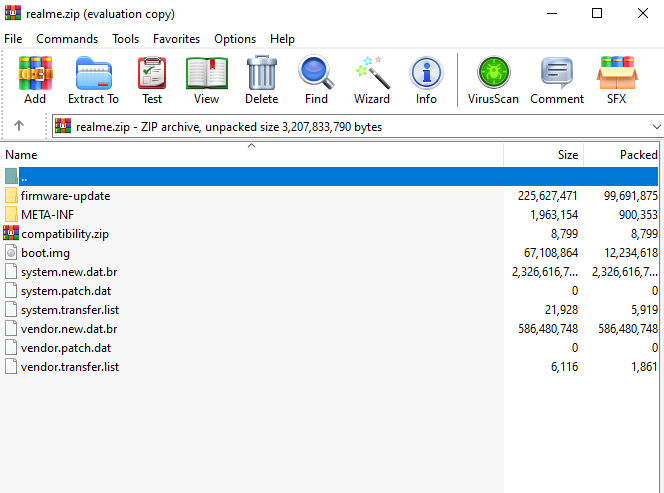This screenshot has height=493, width=664.
Task: Click the Add archive toolbar icon
Action: tap(35, 73)
